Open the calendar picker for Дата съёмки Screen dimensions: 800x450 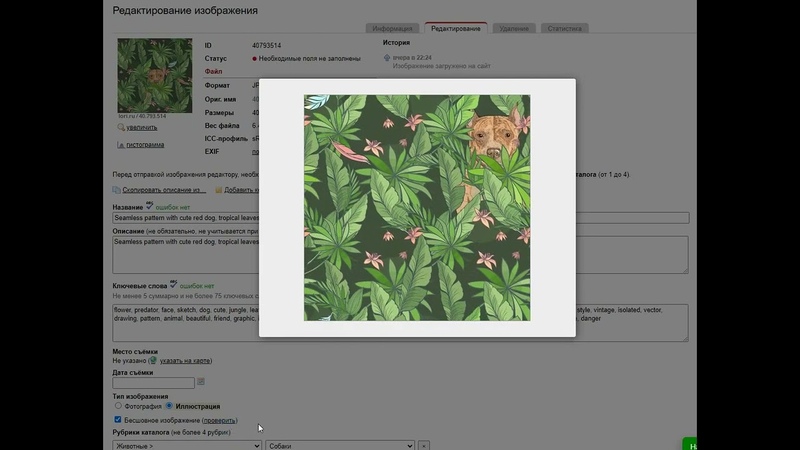click(x=201, y=382)
